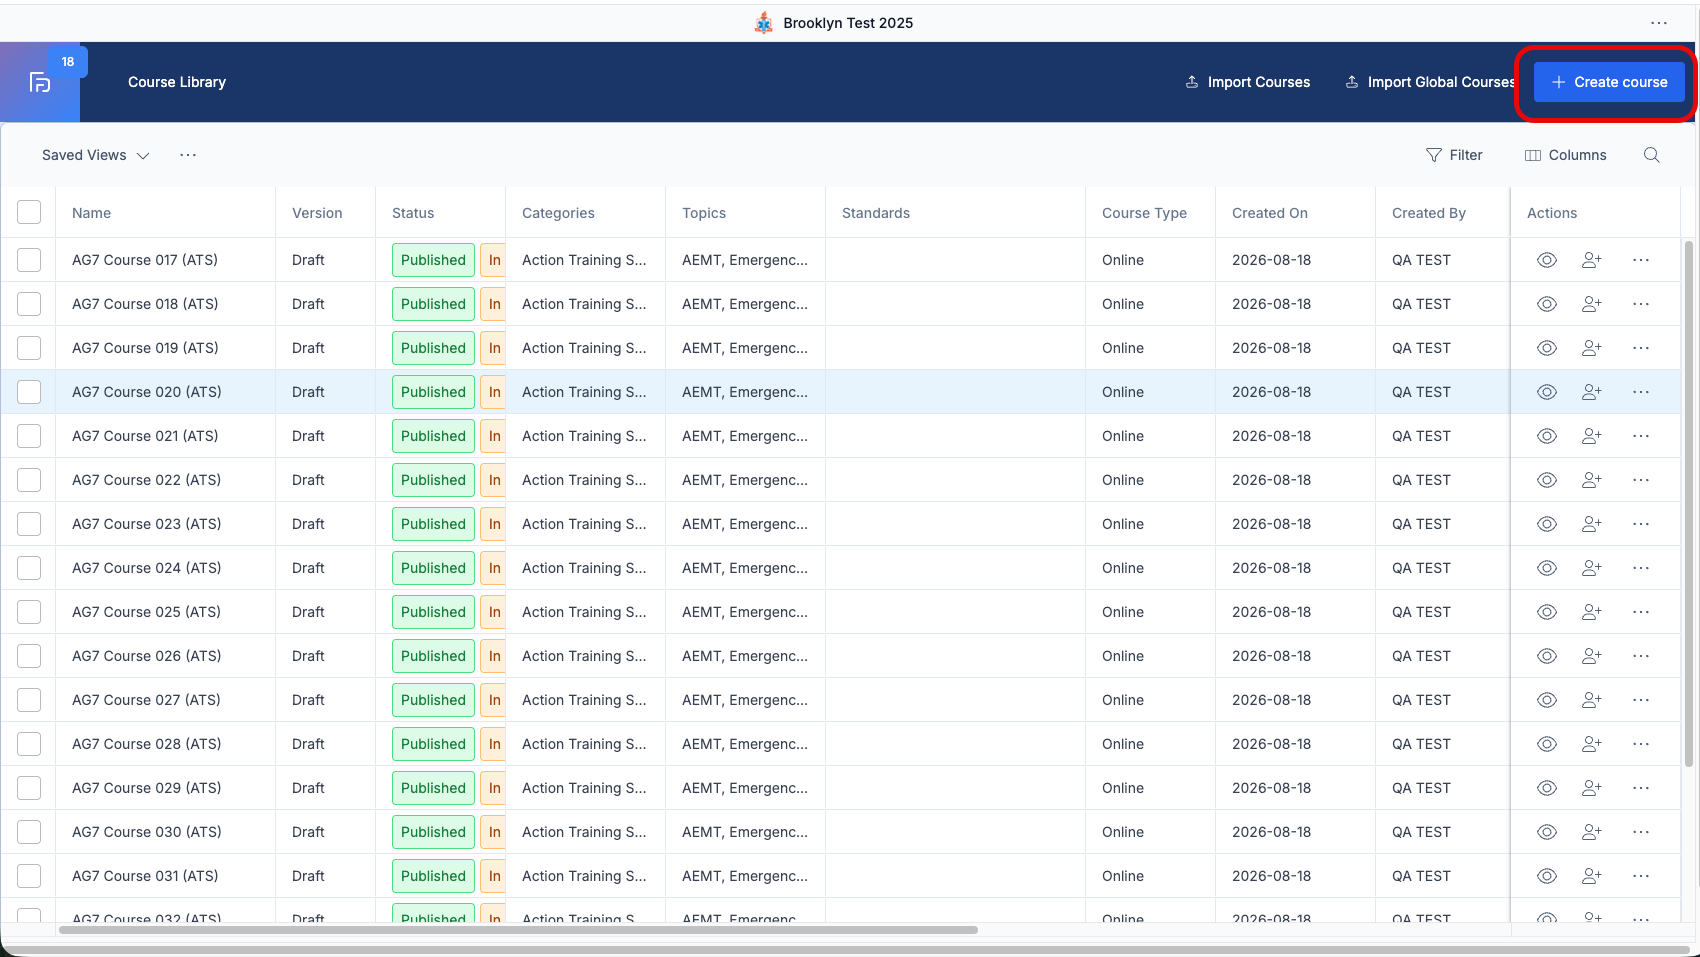1700x957 pixels.
Task: Open the Columns chooser
Action: [x=1565, y=155]
